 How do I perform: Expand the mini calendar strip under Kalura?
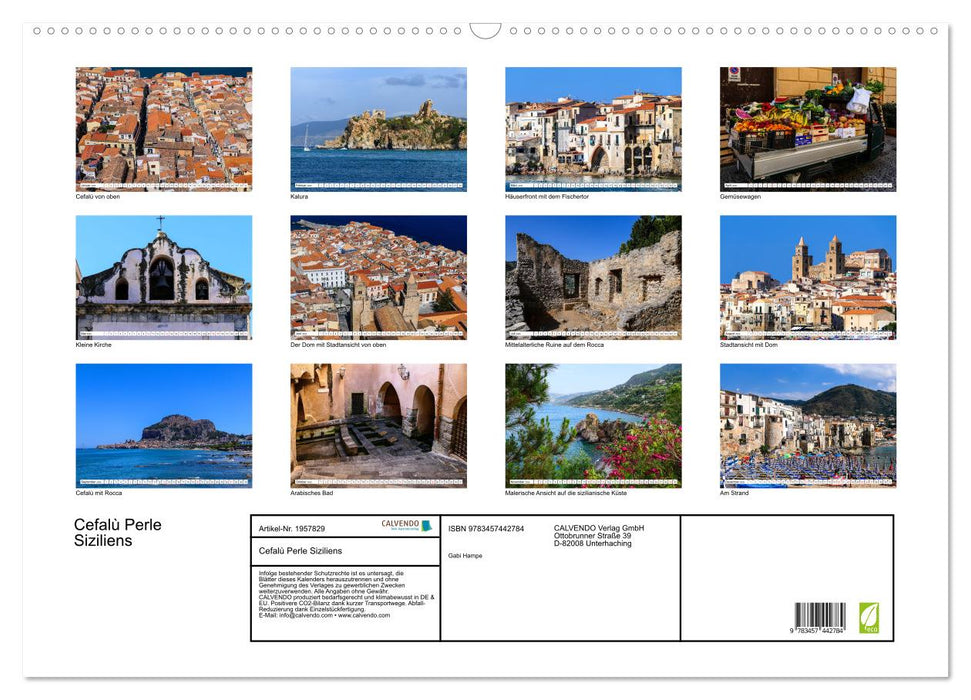click(378, 185)
